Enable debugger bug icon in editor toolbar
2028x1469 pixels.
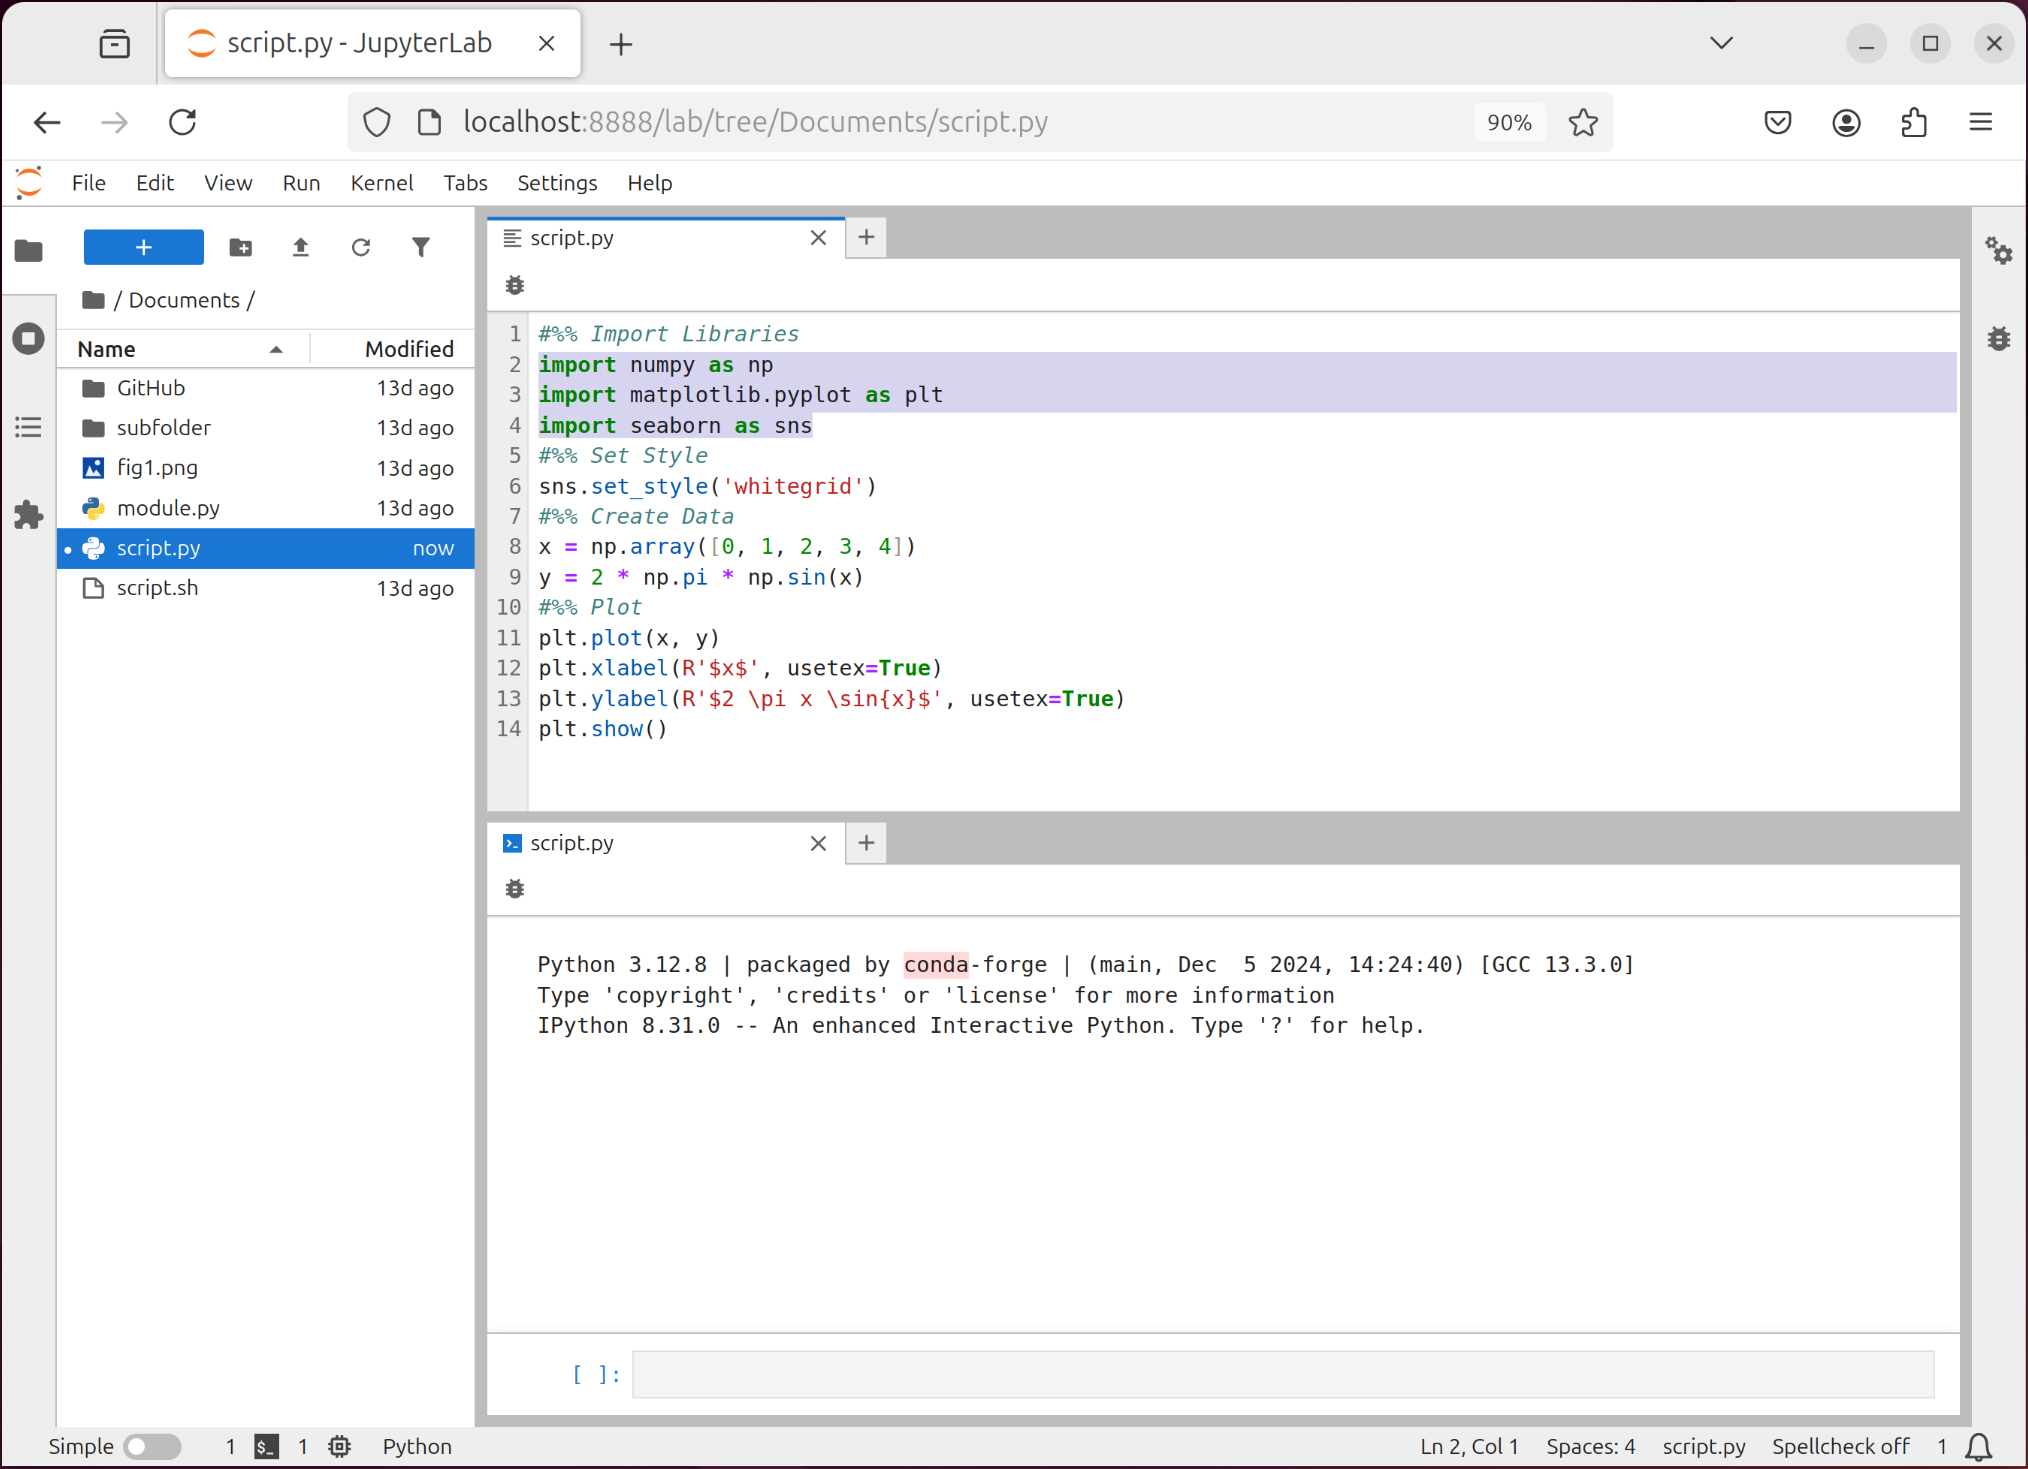[515, 285]
